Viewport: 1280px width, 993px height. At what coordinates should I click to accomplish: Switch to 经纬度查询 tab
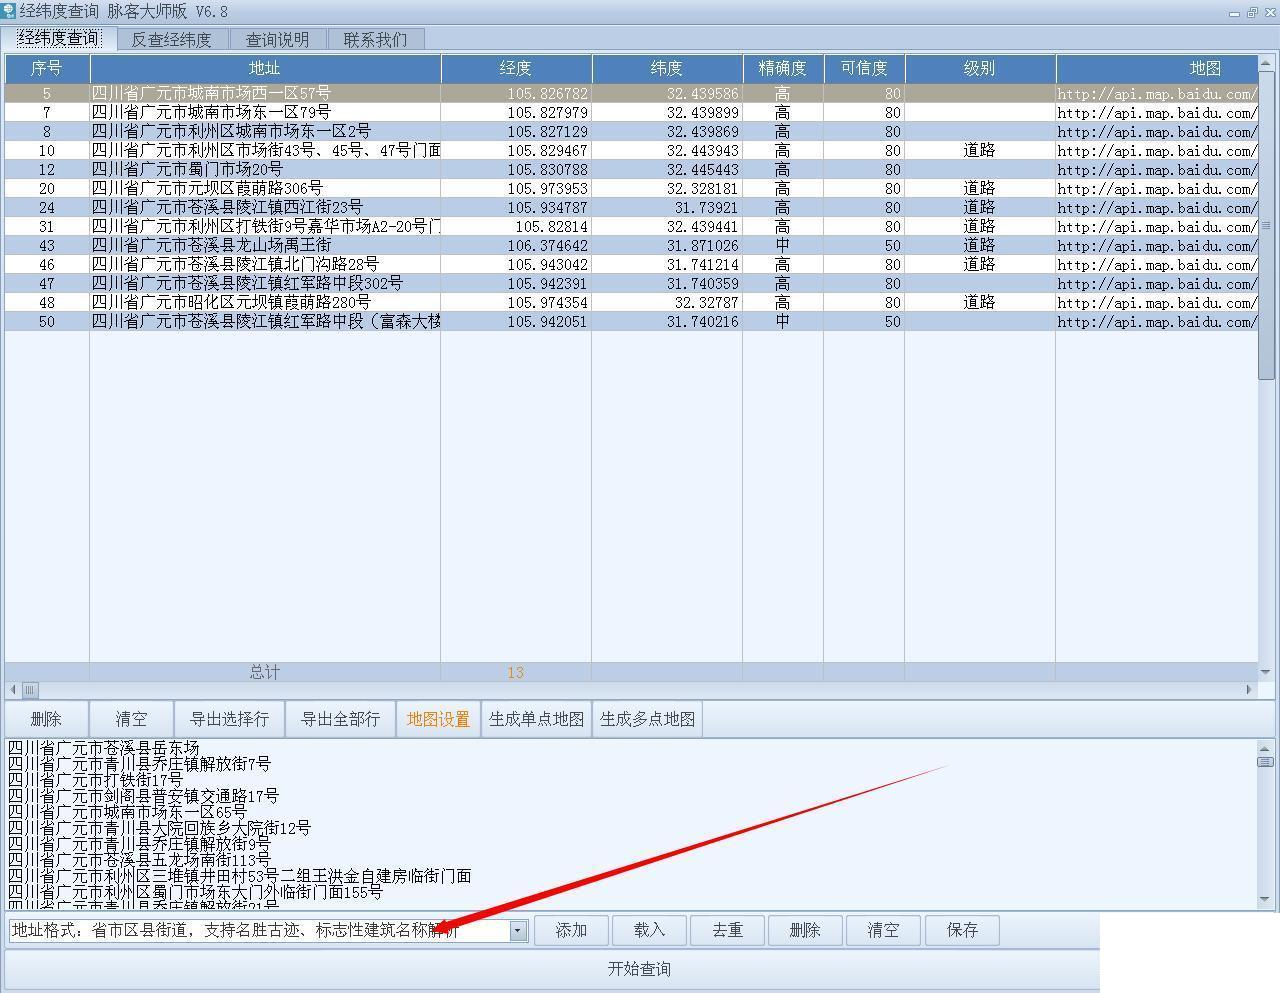(59, 39)
